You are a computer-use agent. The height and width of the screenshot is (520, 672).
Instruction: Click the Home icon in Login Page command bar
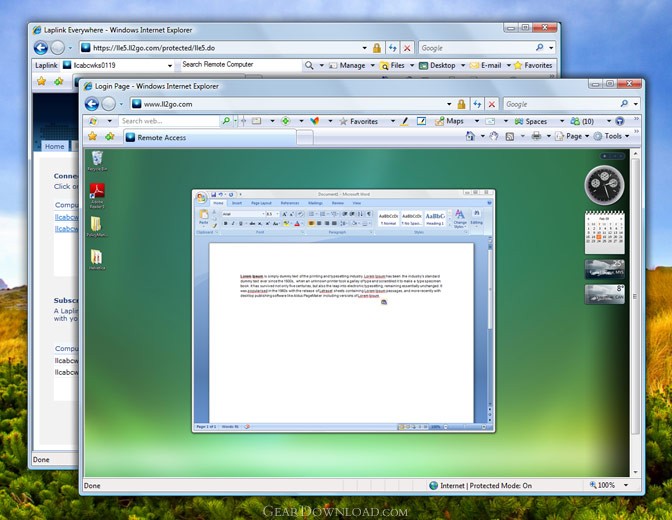470,136
